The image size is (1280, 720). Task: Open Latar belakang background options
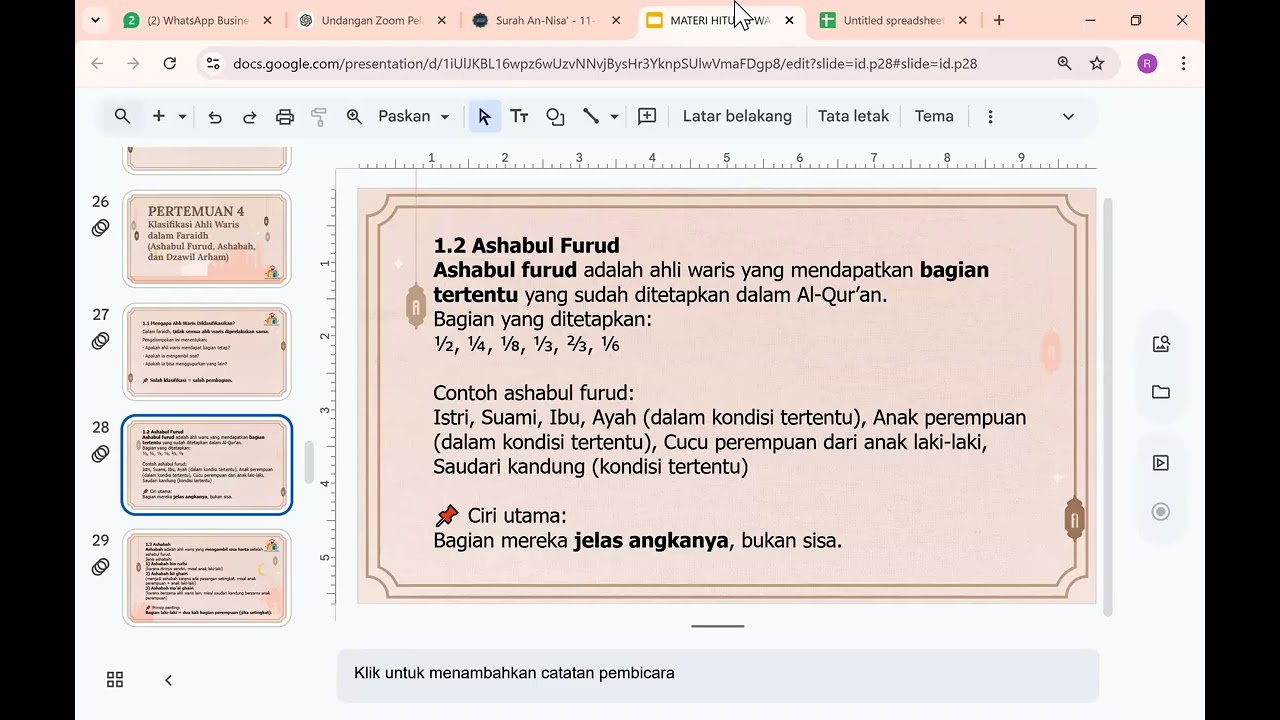[737, 117]
